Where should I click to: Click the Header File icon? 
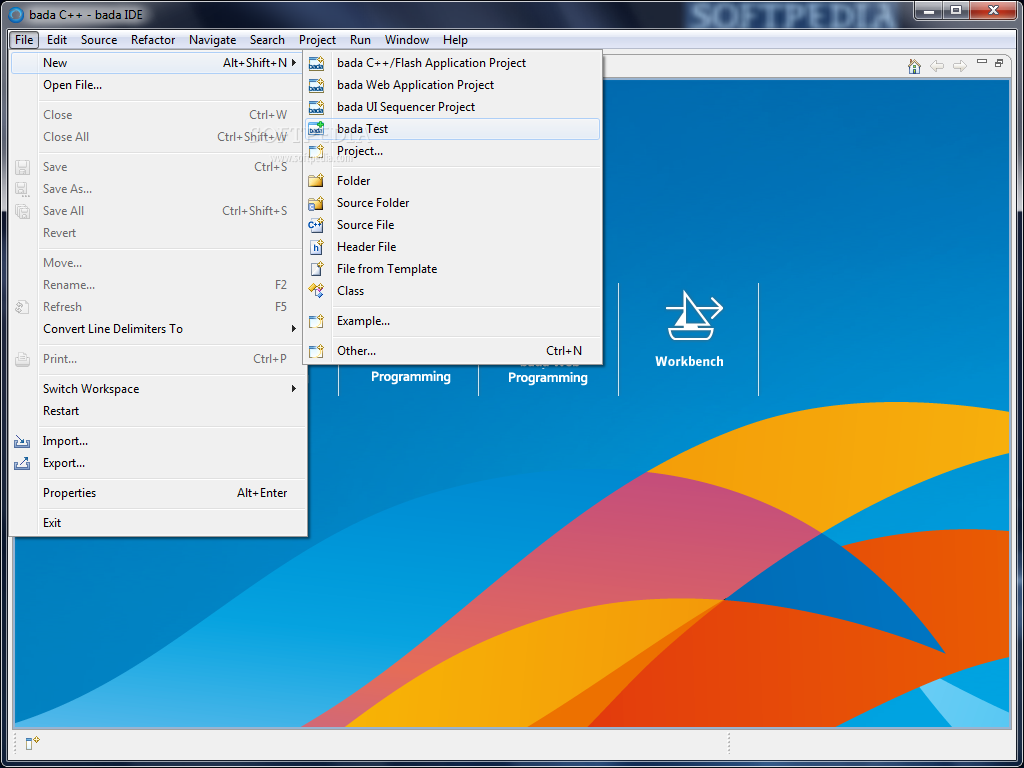tap(317, 247)
